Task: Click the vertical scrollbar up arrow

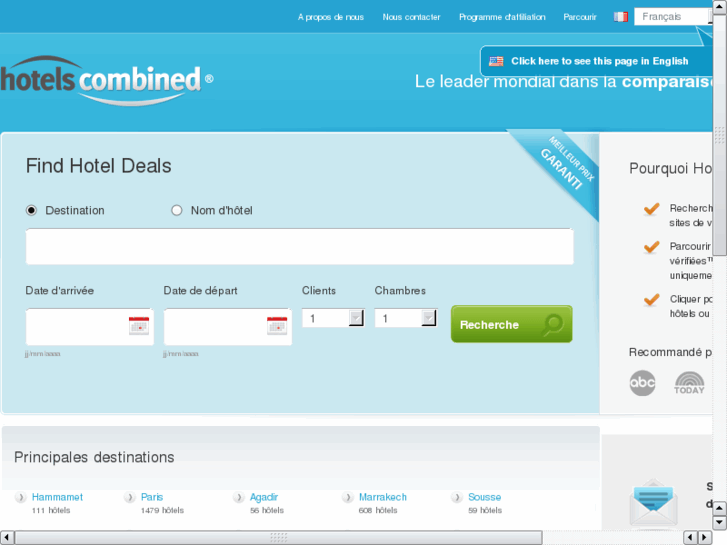Action: 720,7
